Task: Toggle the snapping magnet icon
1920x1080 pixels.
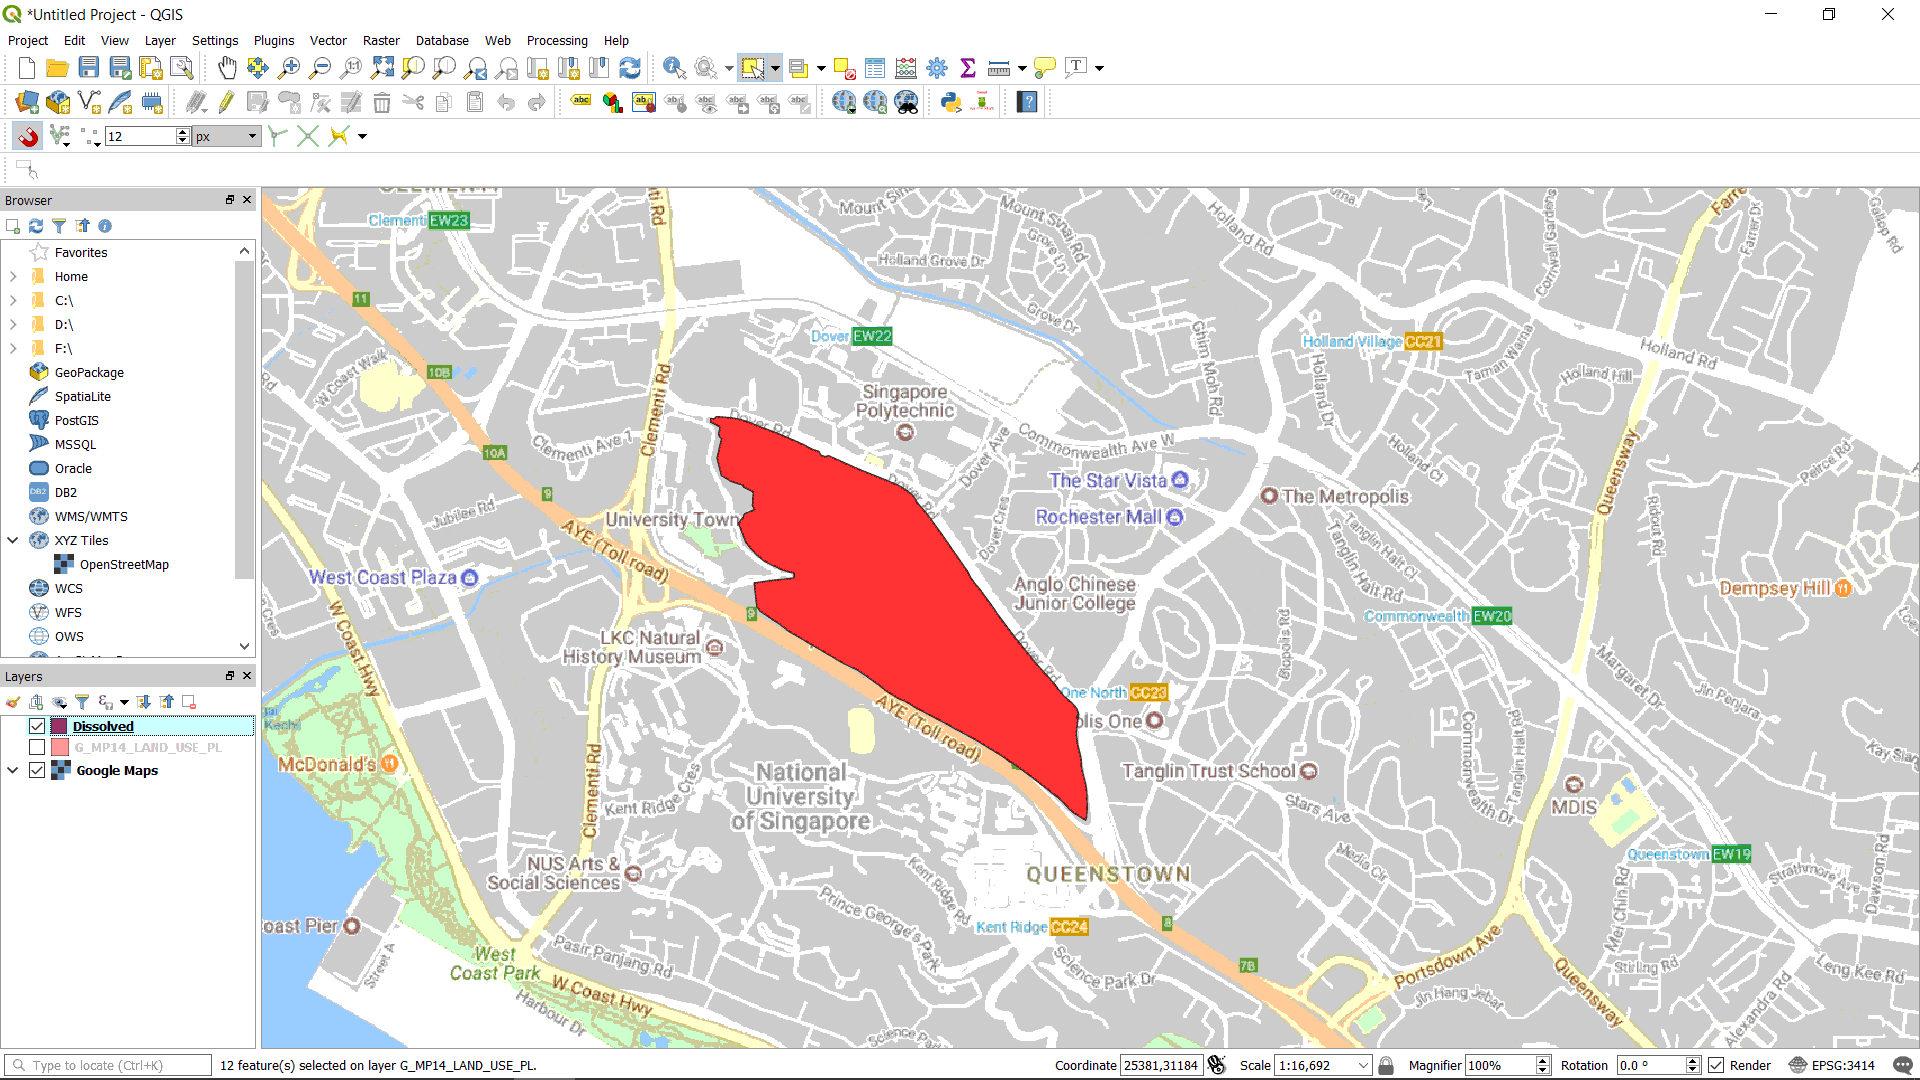Action: click(27, 136)
